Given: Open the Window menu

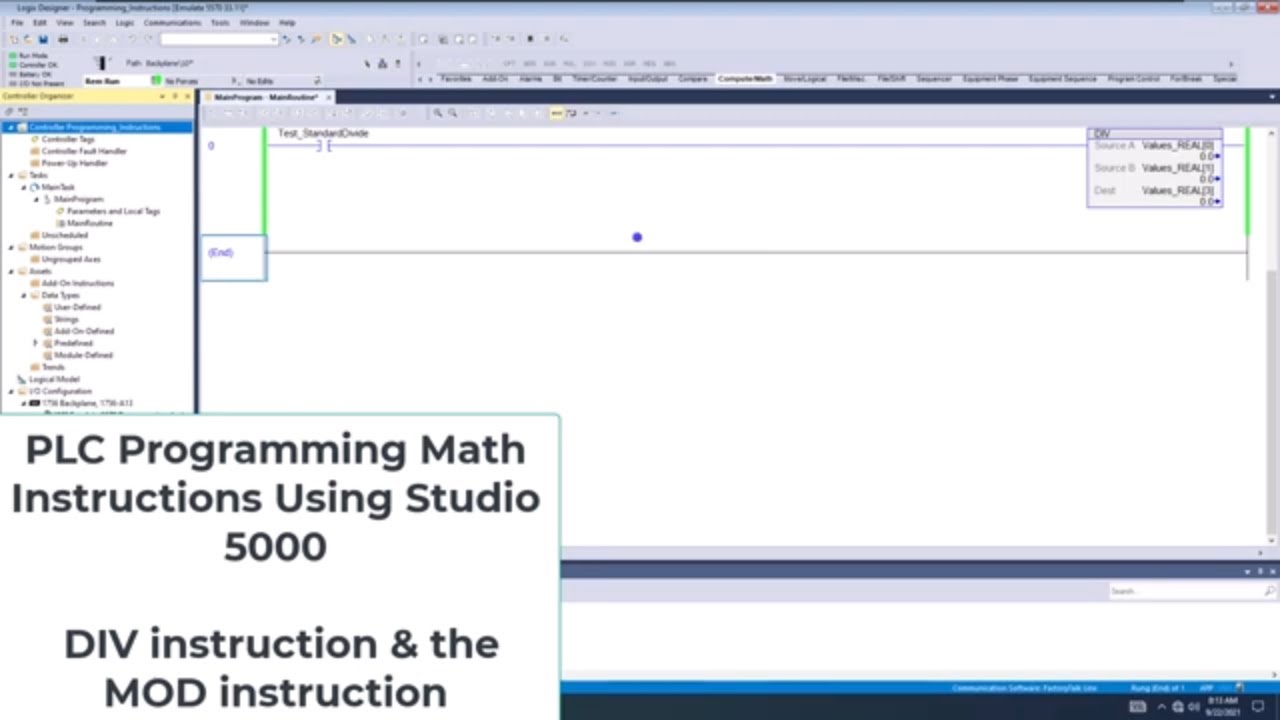Looking at the screenshot, I should click(254, 22).
